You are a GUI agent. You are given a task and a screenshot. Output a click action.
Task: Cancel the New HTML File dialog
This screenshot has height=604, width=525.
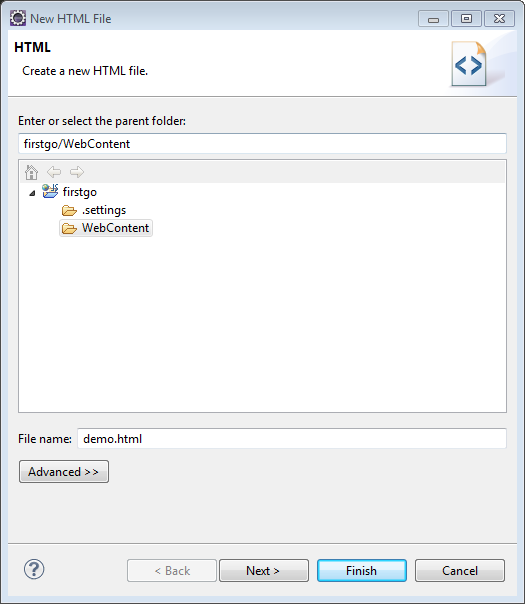(460, 570)
